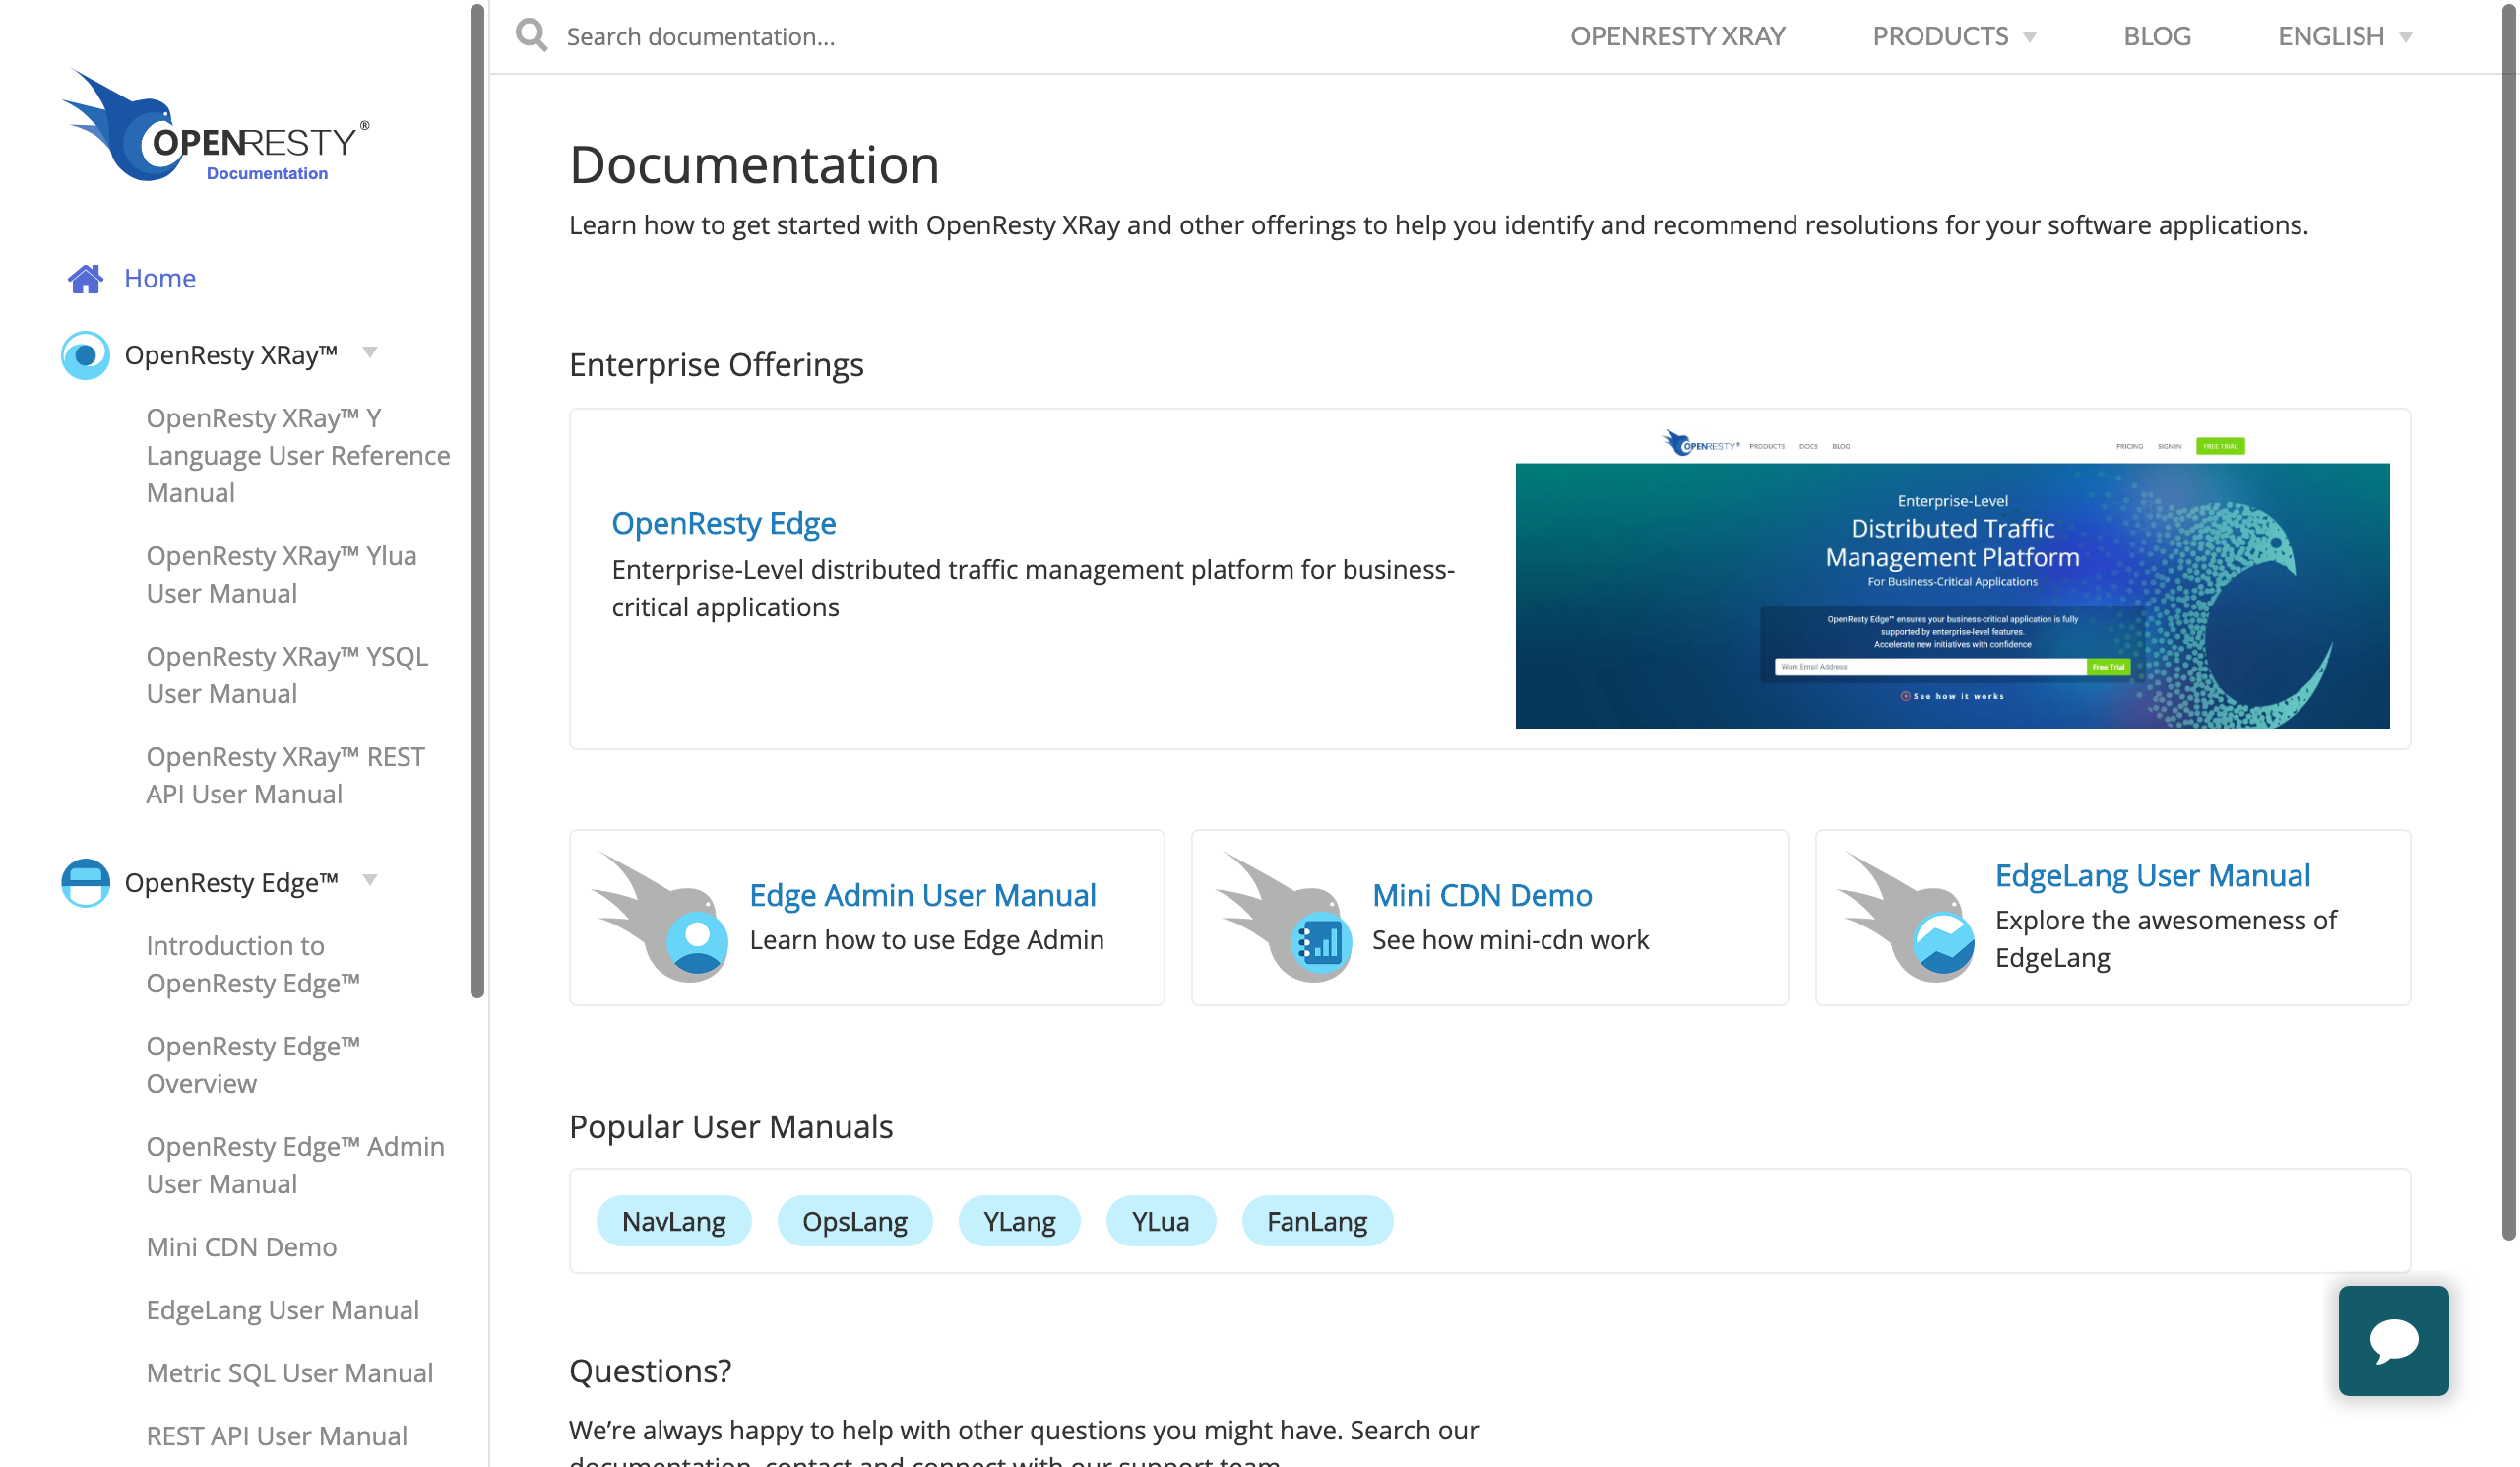Viewport: 2520px width, 1467px height.
Task: Click the Mini CDN Demo bird icon
Action: [x=1284, y=917]
